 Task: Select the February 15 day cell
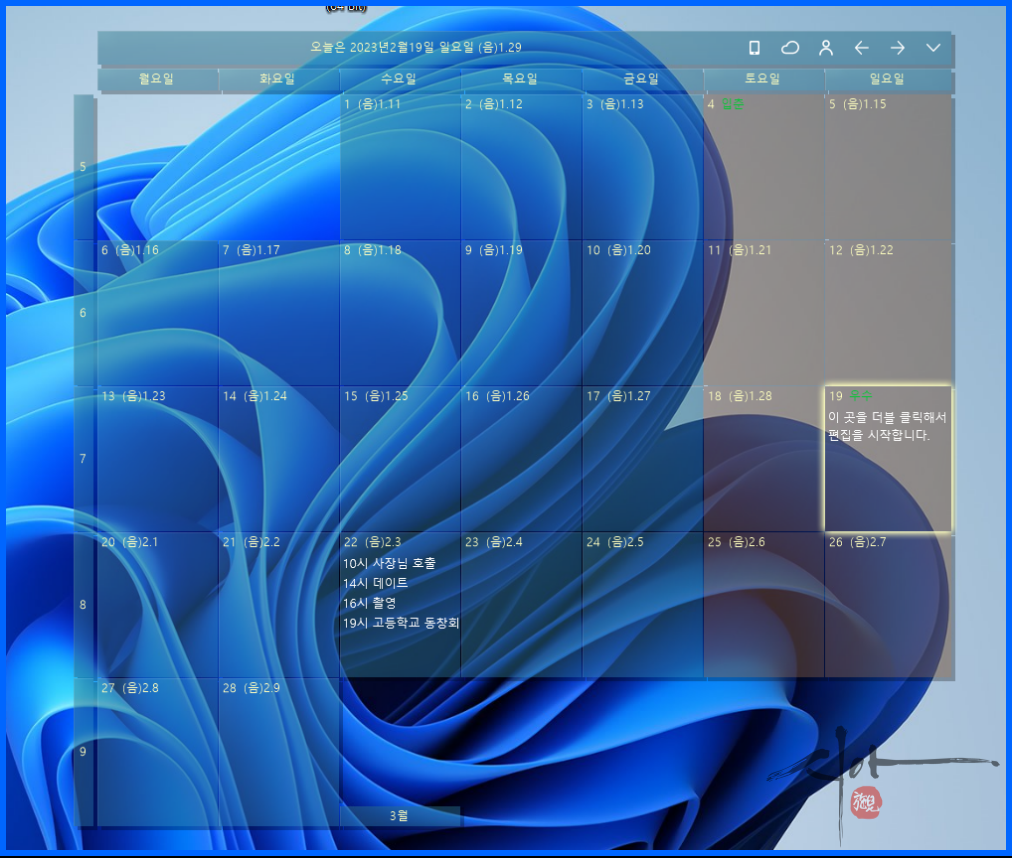click(400, 459)
